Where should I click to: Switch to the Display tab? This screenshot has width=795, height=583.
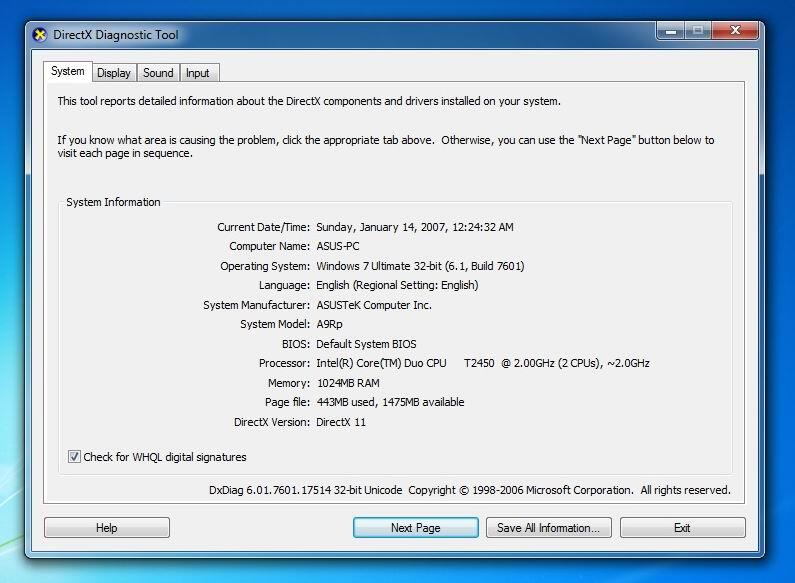point(114,73)
